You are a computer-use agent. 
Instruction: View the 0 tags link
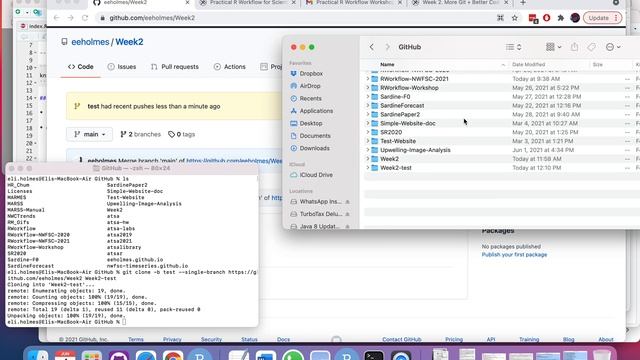pos(182,134)
